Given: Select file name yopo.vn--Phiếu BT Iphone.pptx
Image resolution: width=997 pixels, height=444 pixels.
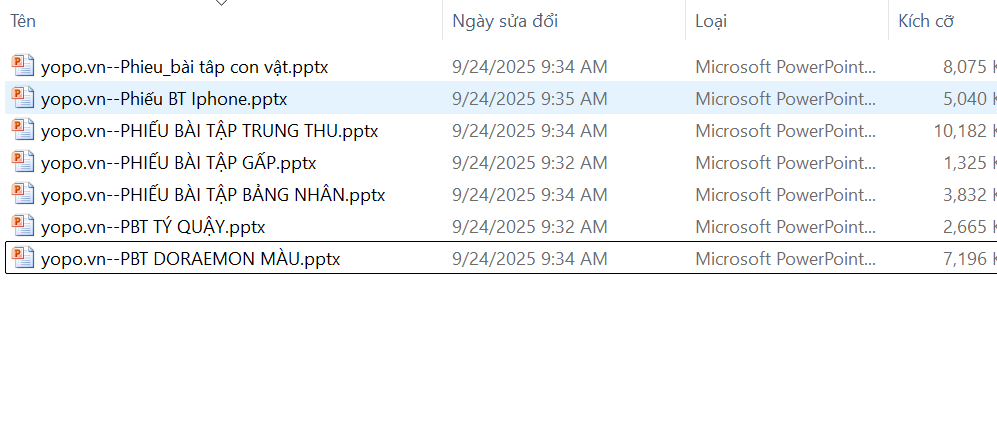Looking at the screenshot, I should (164, 99).
